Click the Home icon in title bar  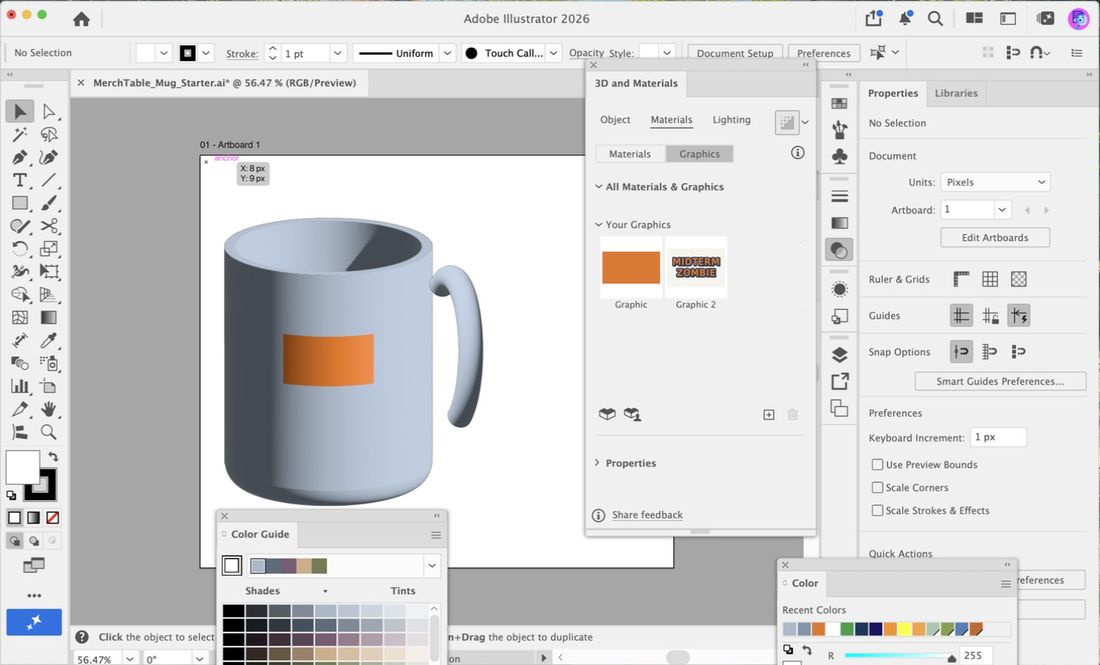pyautogui.click(x=81, y=19)
